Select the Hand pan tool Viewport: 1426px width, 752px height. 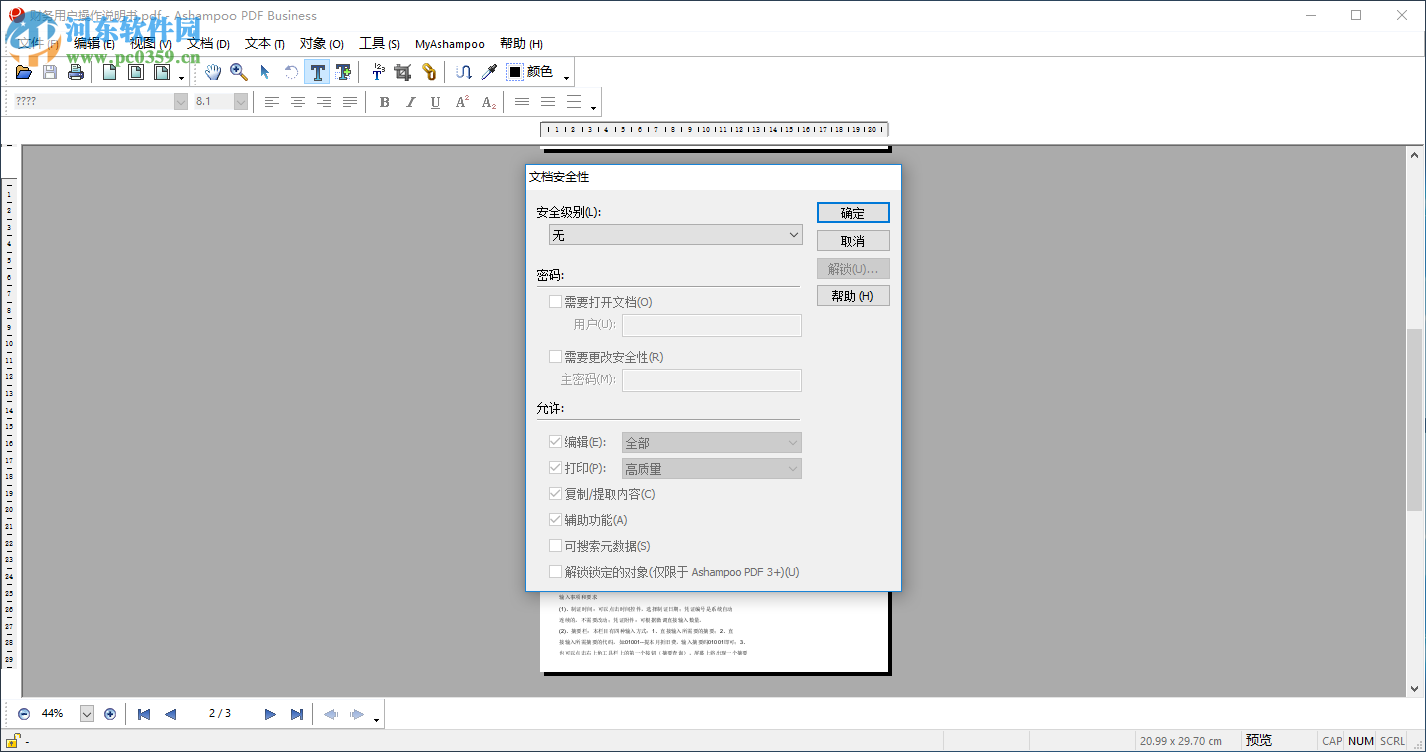point(212,71)
